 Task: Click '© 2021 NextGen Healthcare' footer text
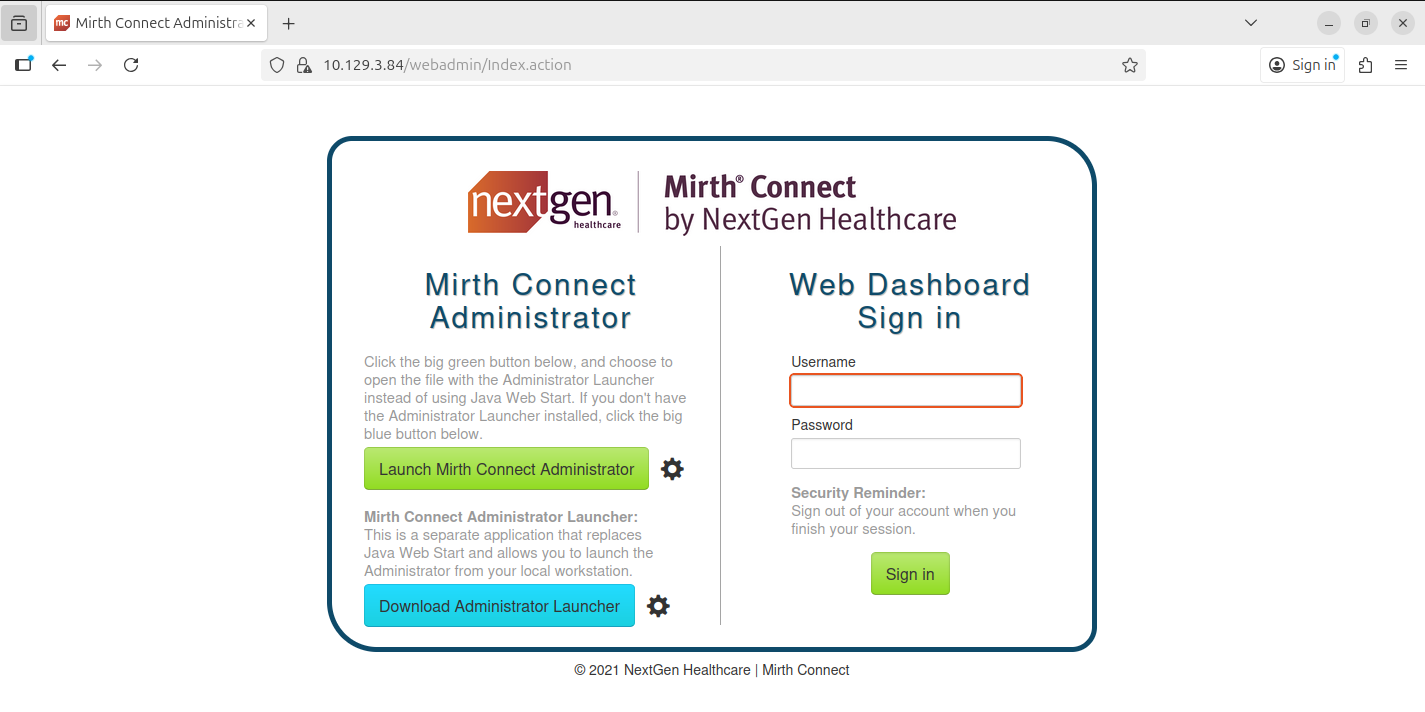click(662, 670)
